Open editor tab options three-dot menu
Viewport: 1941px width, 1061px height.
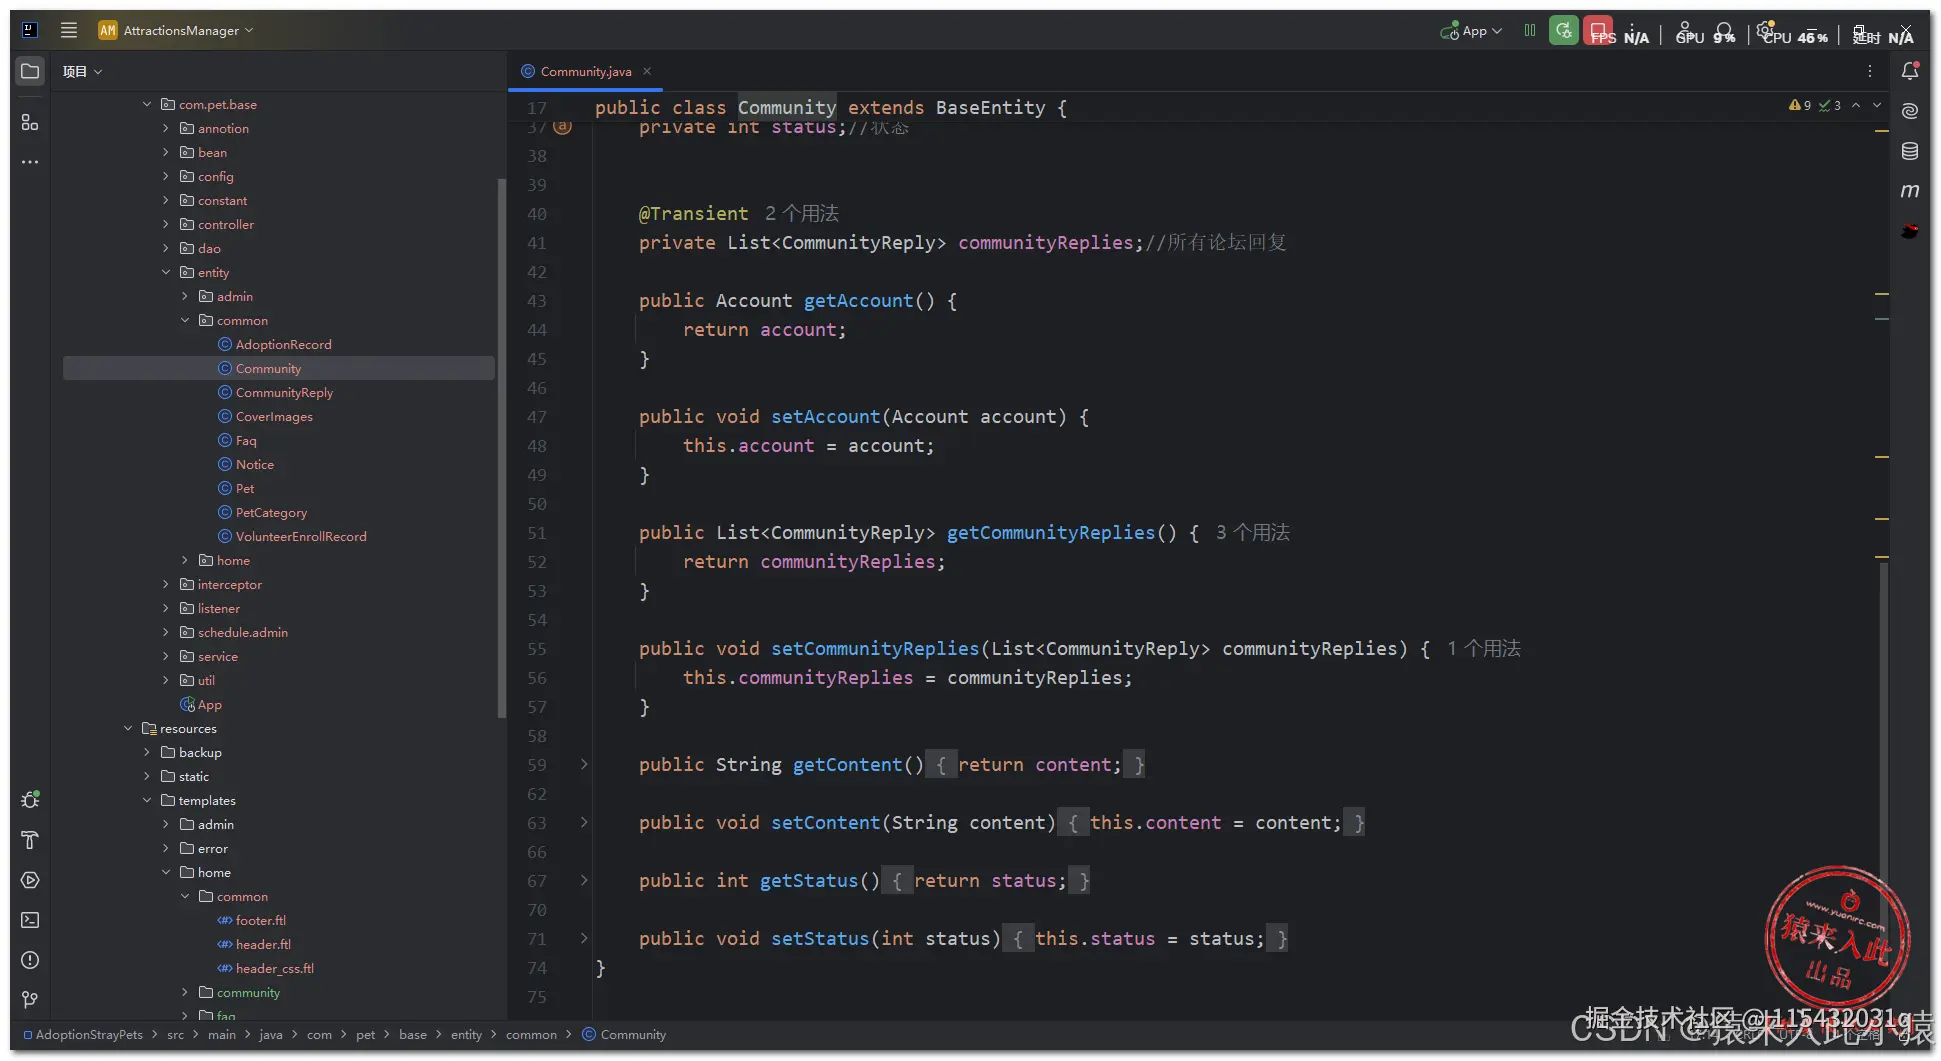pyautogui.click(x=1870, y=71)
